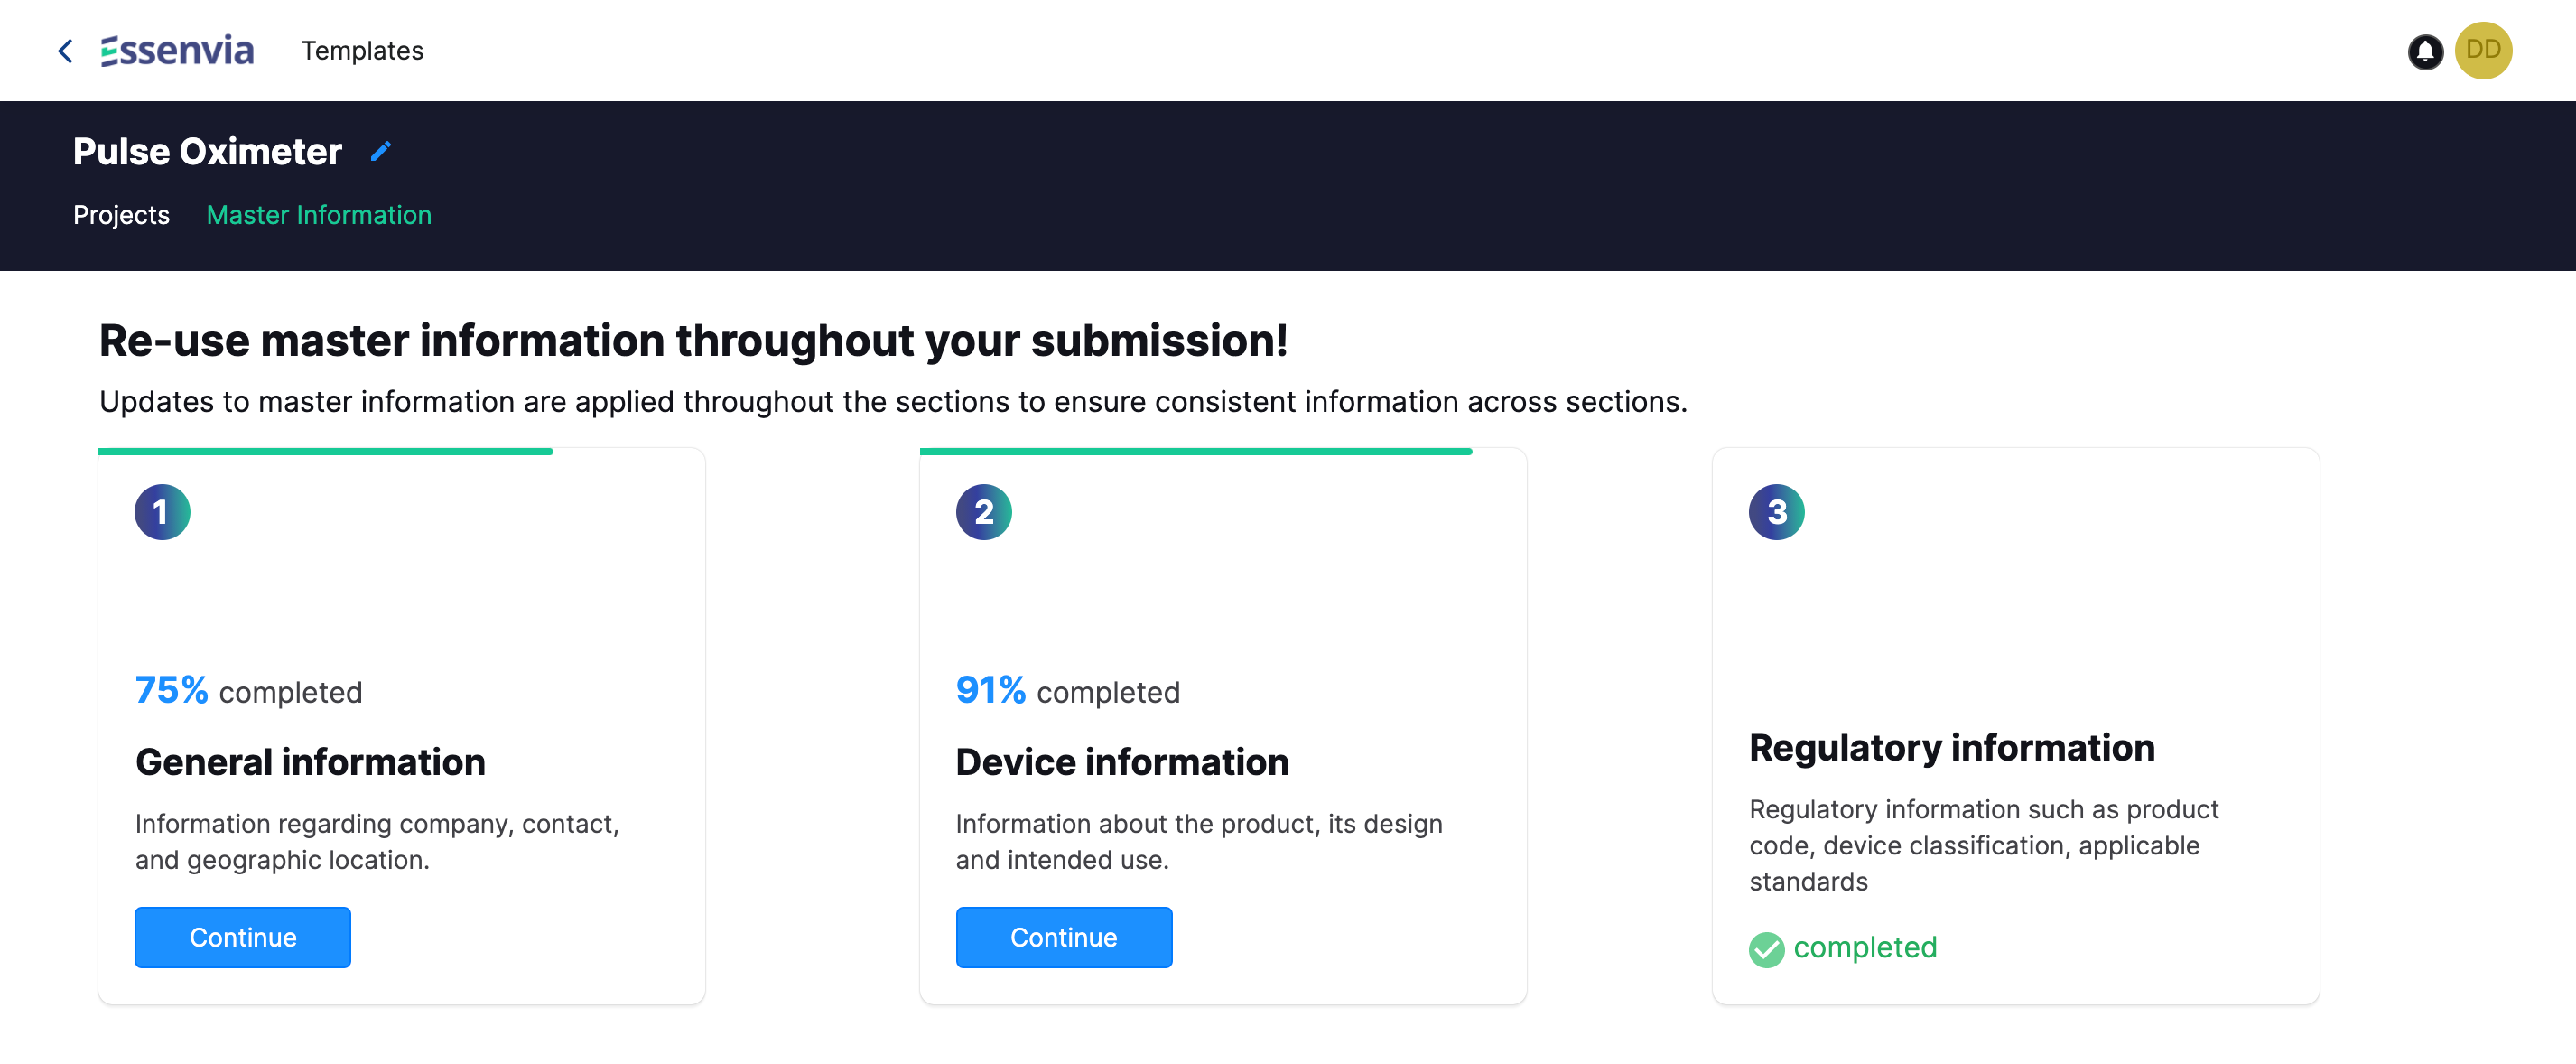The image size is (2576, 1064).
Task: Open the Templates menu item
Action: tap(362, 51)
